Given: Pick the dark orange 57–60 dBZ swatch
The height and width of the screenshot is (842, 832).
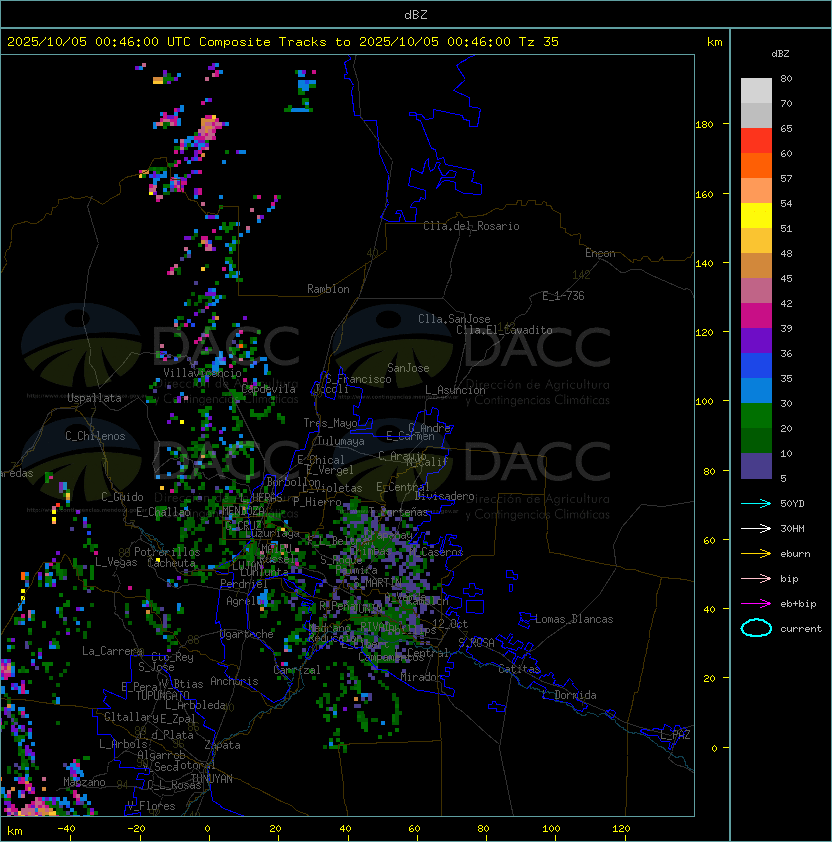Looking at the screenshot, I should [x=756, y=165].
